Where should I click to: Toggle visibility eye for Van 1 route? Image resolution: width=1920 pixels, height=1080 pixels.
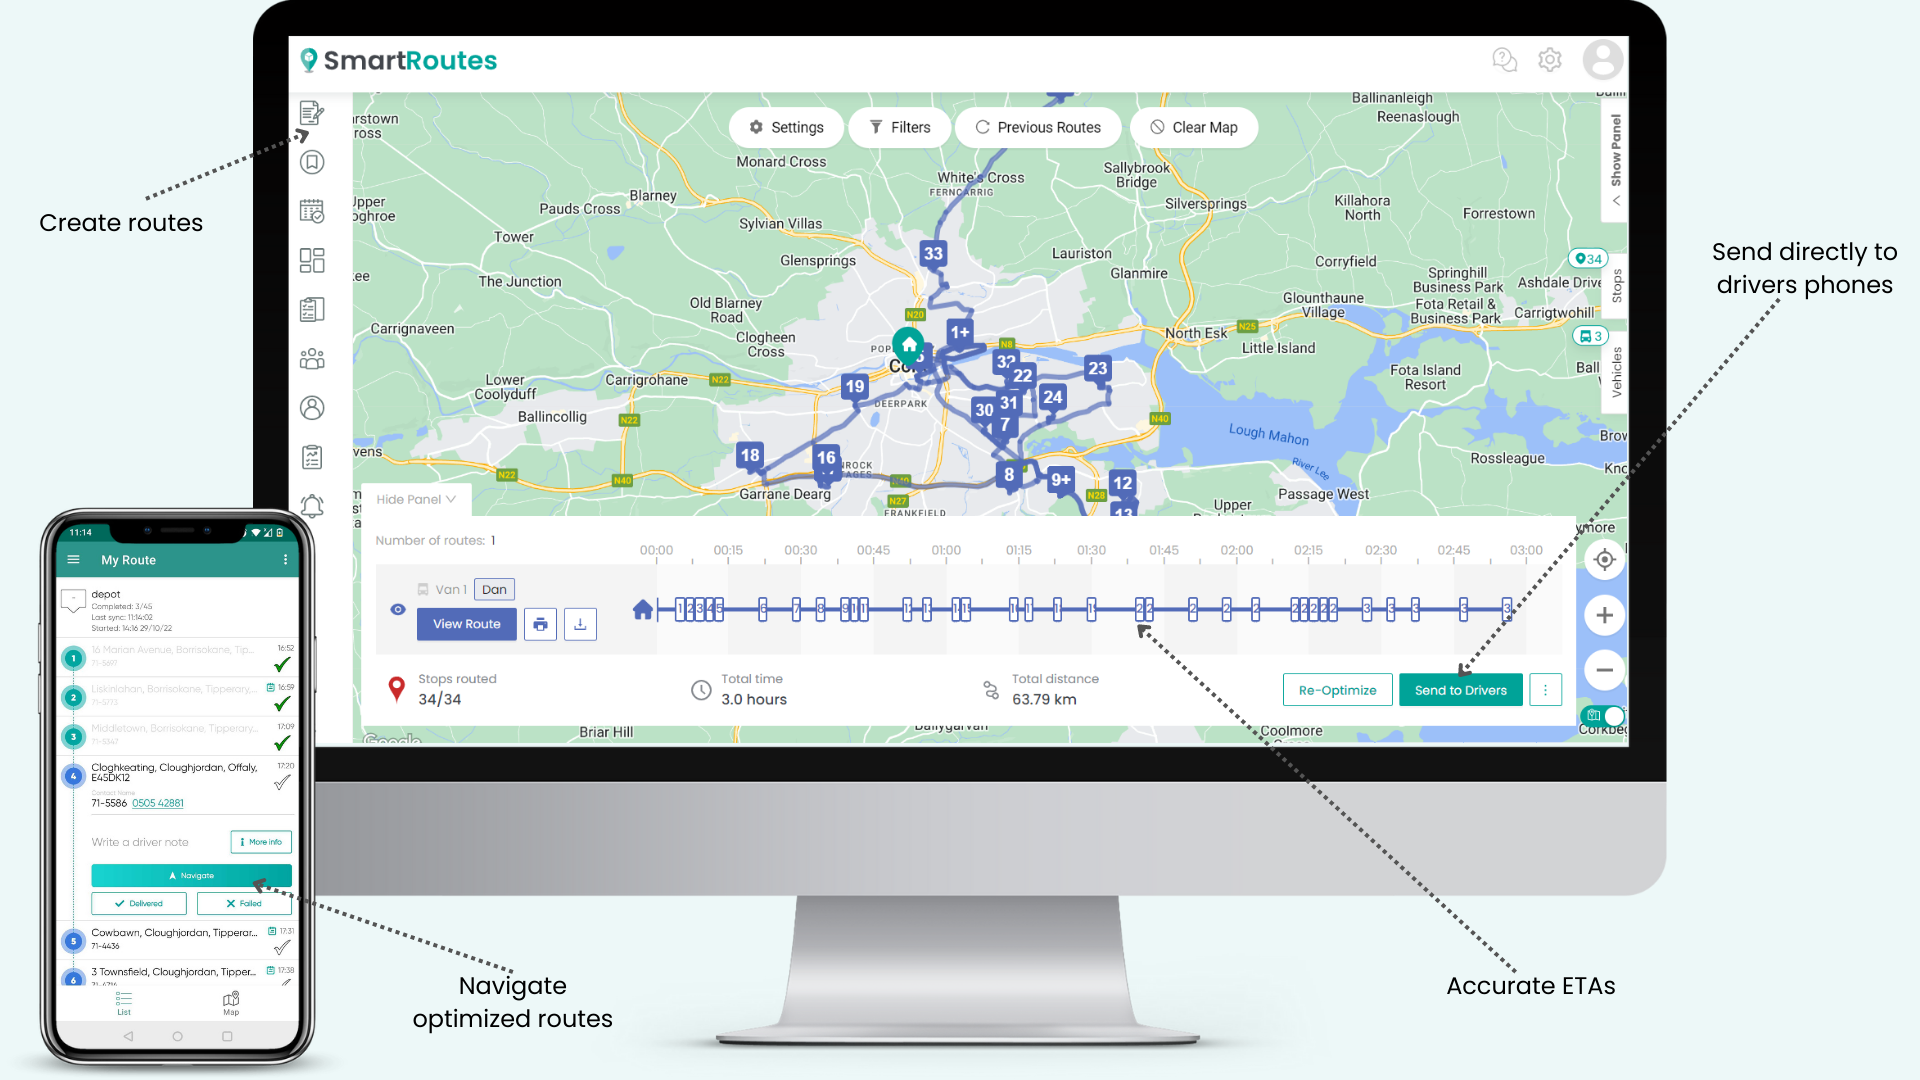[x=397, y=609]
